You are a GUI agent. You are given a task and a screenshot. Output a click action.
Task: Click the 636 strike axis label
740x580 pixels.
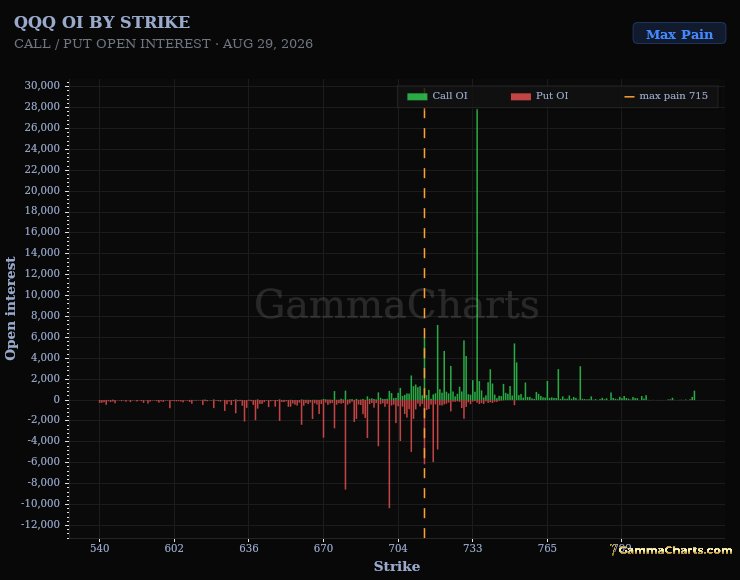(249, 548)
